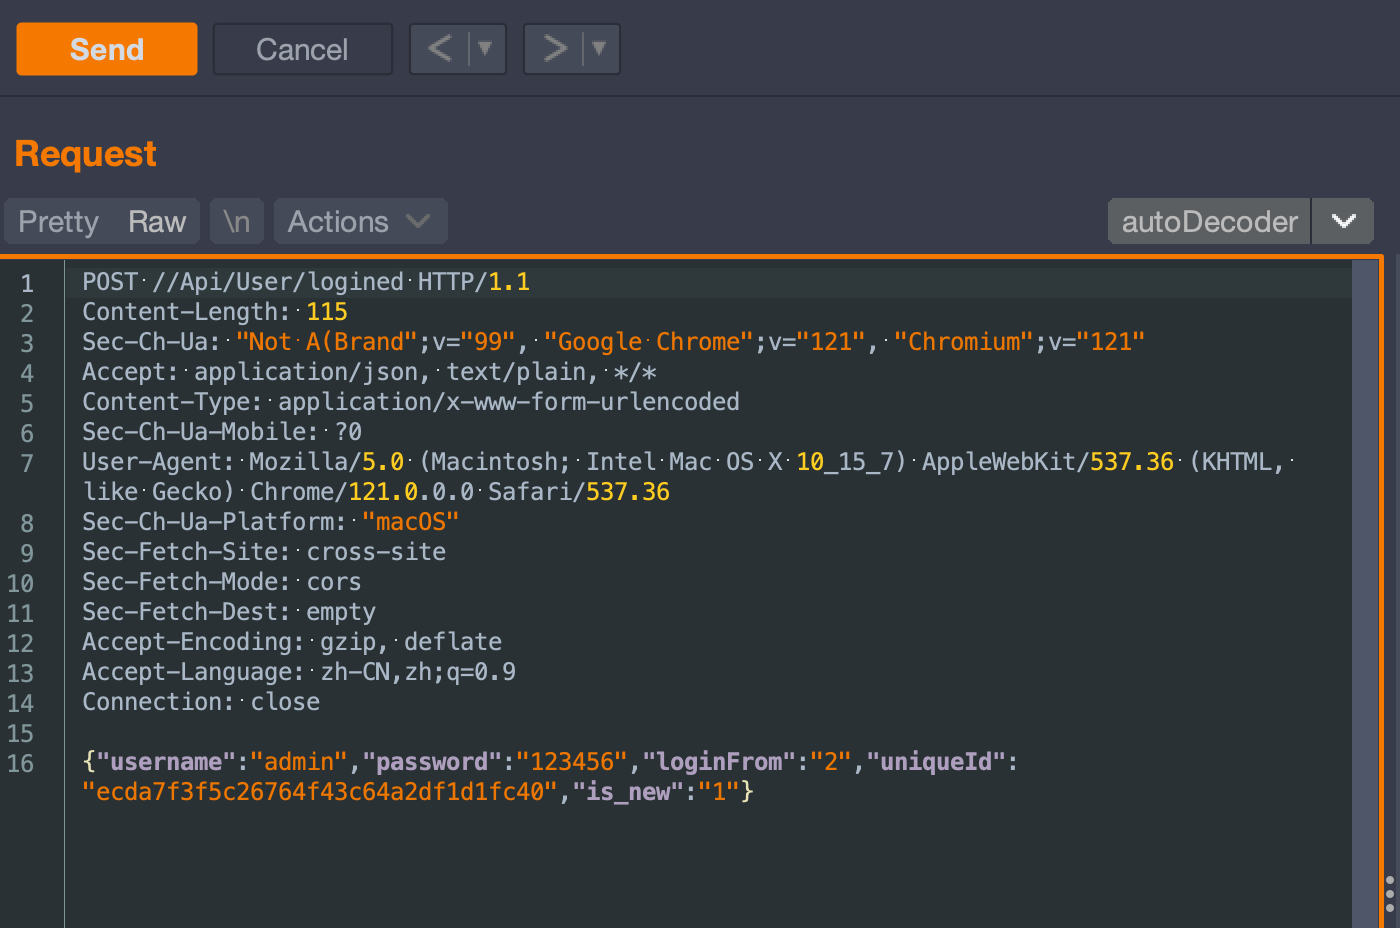Image resolution: width=1400 pixels, height=928 pixels.
Task: Click the Accept-Encoding gzip, deflate line
Action: point(292,642)
